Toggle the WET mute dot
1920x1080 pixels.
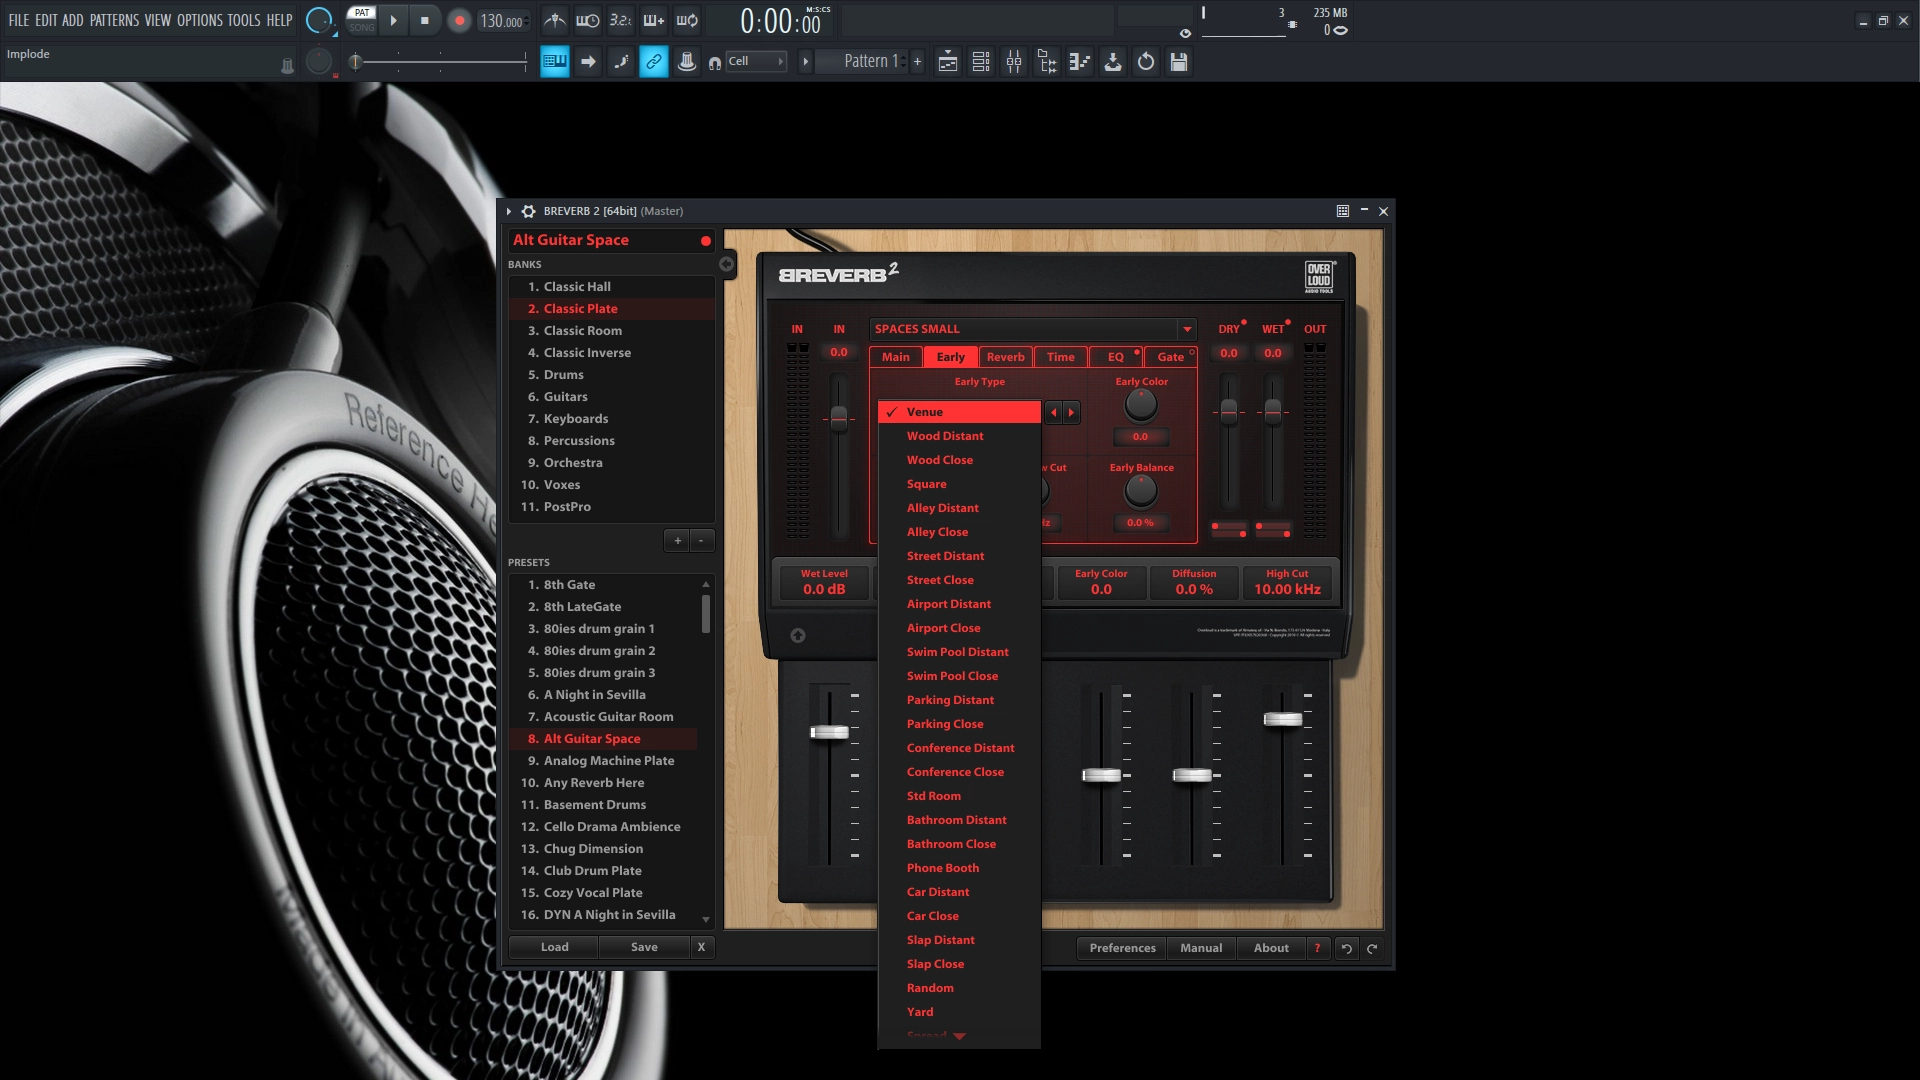point(1288,323)
